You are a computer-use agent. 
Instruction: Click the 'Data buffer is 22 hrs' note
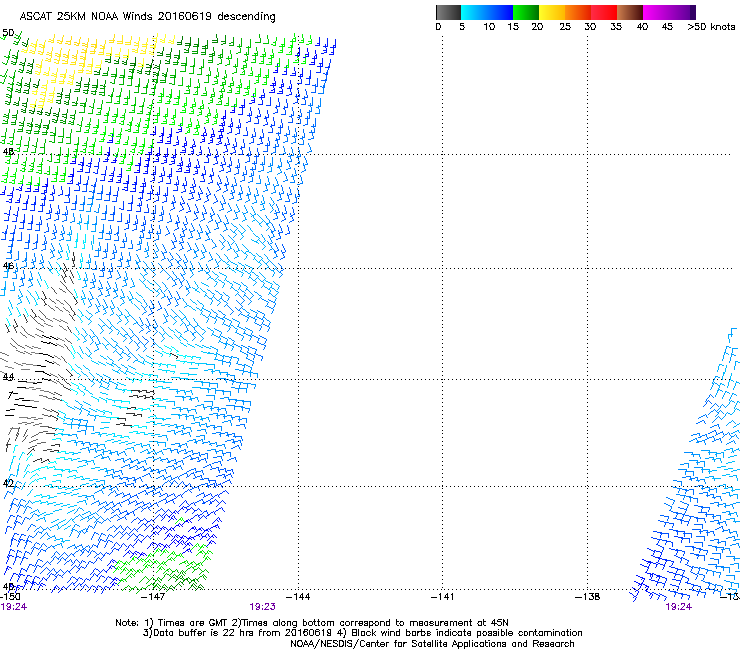point(362,633)
